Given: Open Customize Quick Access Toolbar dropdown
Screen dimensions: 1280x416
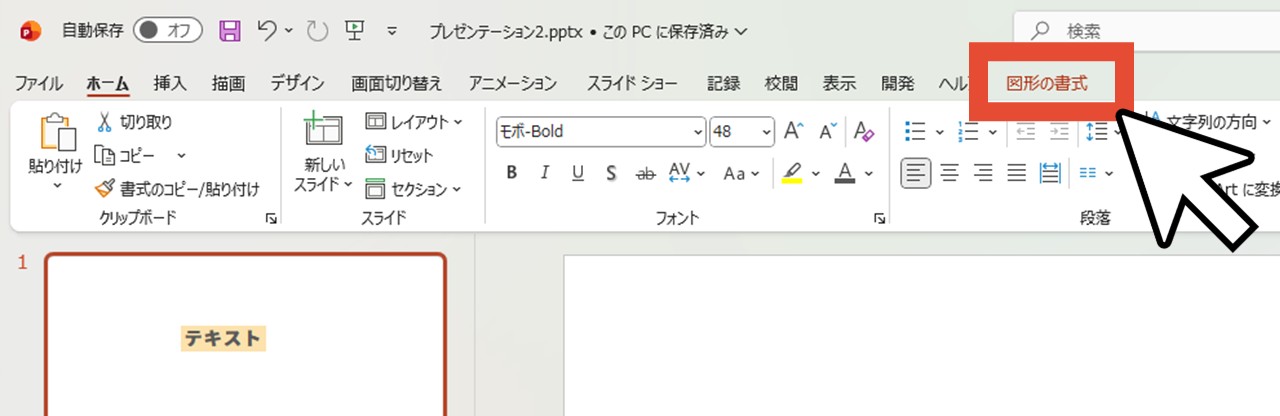Looking at the screenshot, I should (391, 31).
